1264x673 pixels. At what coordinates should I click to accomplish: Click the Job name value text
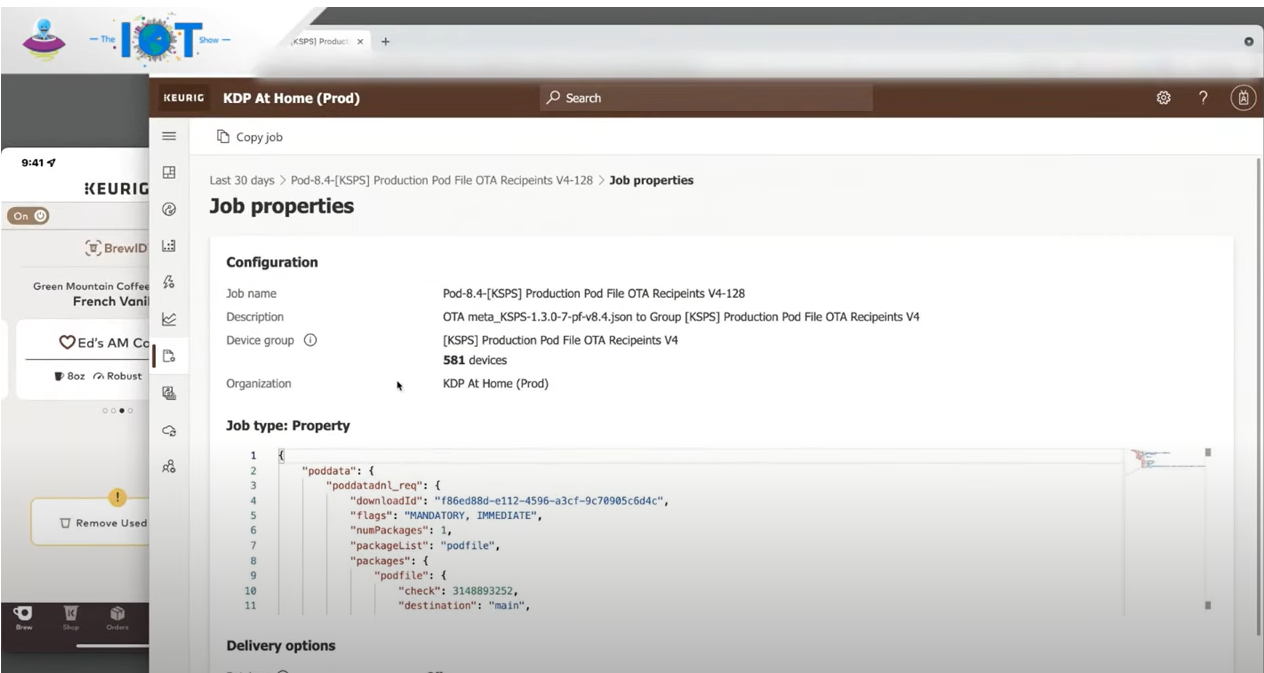(x=594, y=294)
